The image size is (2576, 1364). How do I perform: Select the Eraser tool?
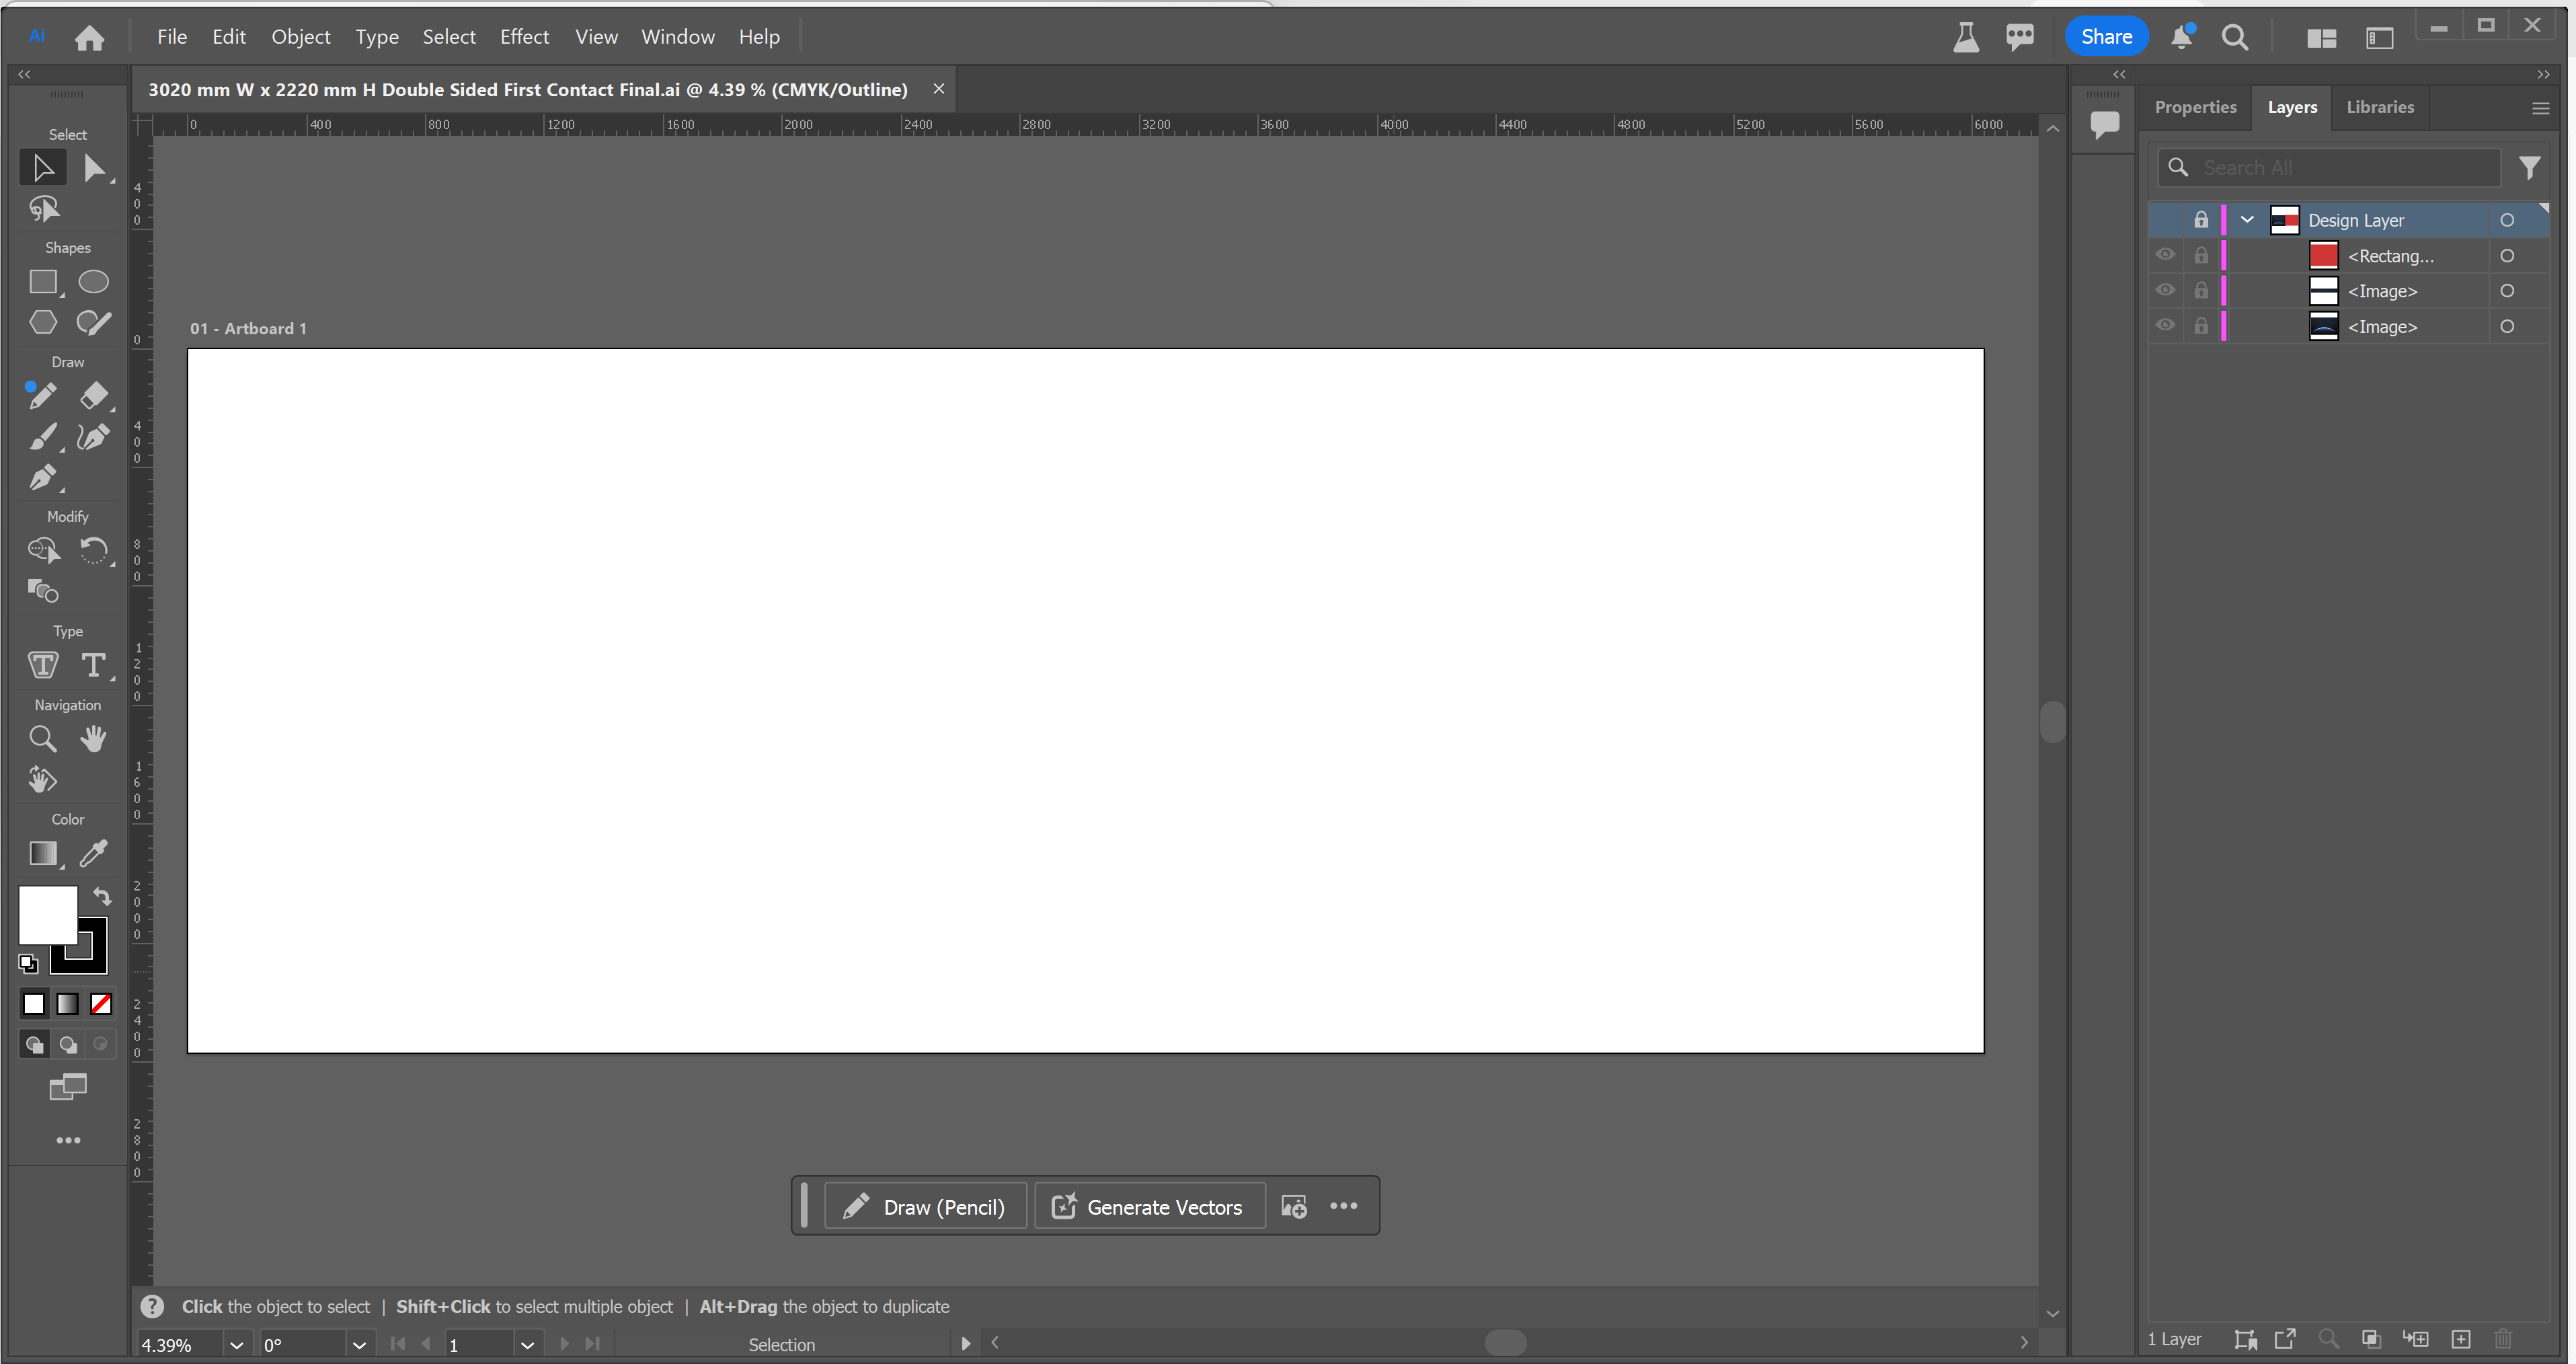[95, 396]
